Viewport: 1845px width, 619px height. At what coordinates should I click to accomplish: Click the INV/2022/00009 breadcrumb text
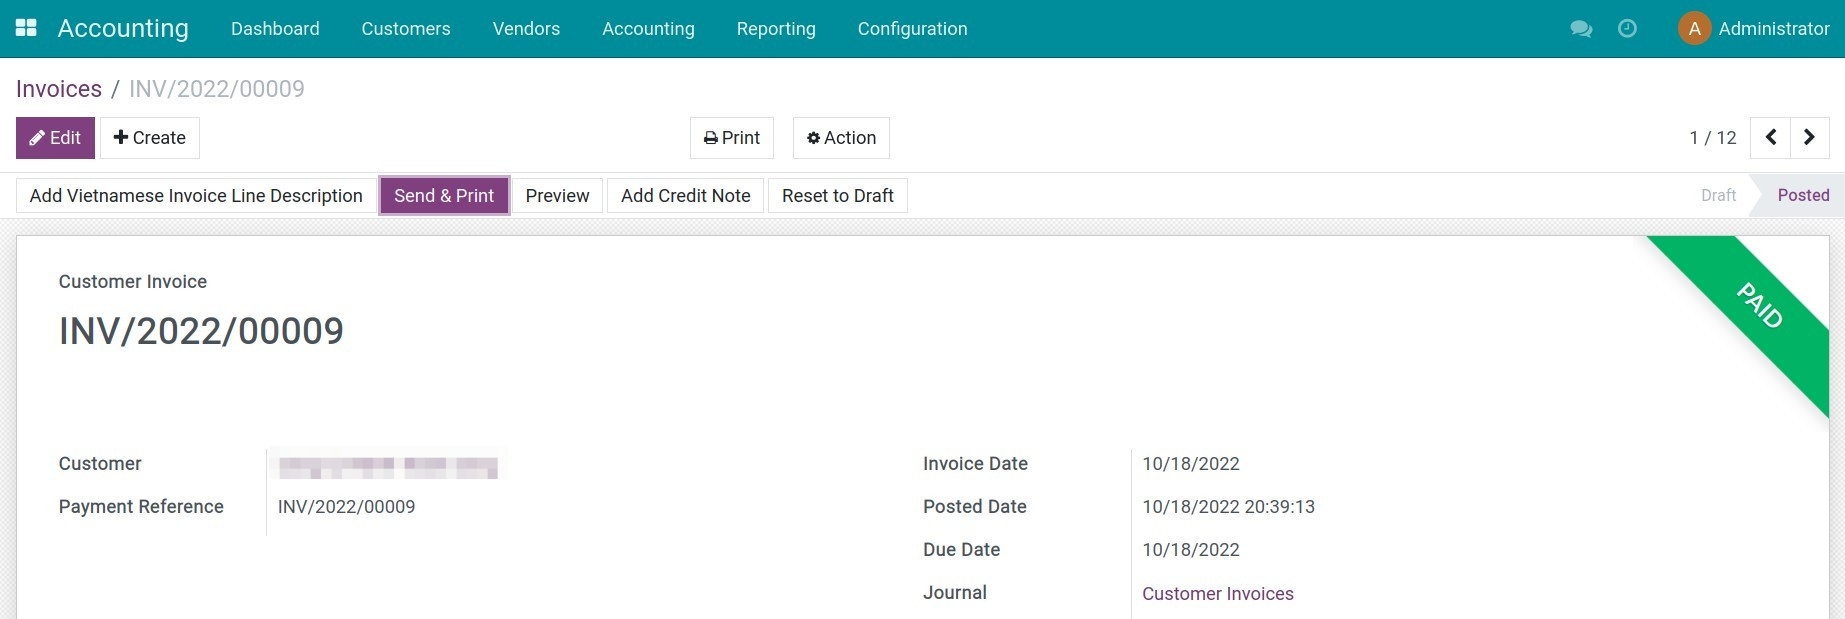(217, 89)
